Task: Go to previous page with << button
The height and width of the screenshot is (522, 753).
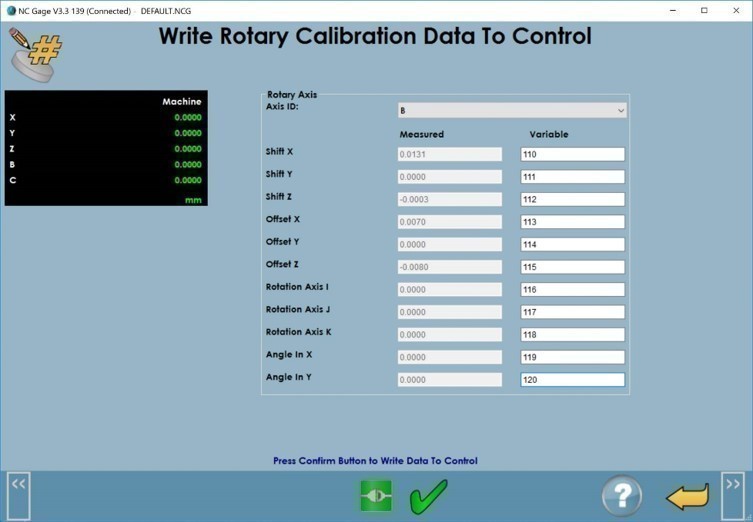Action: pyautogui.click(x=19, y=496)
